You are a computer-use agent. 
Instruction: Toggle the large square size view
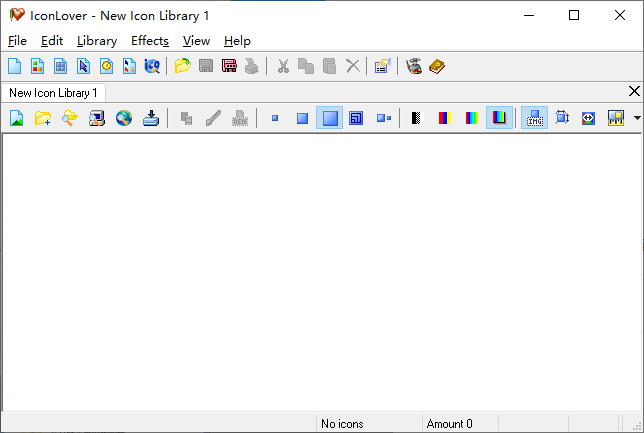(x=329, y=117)
